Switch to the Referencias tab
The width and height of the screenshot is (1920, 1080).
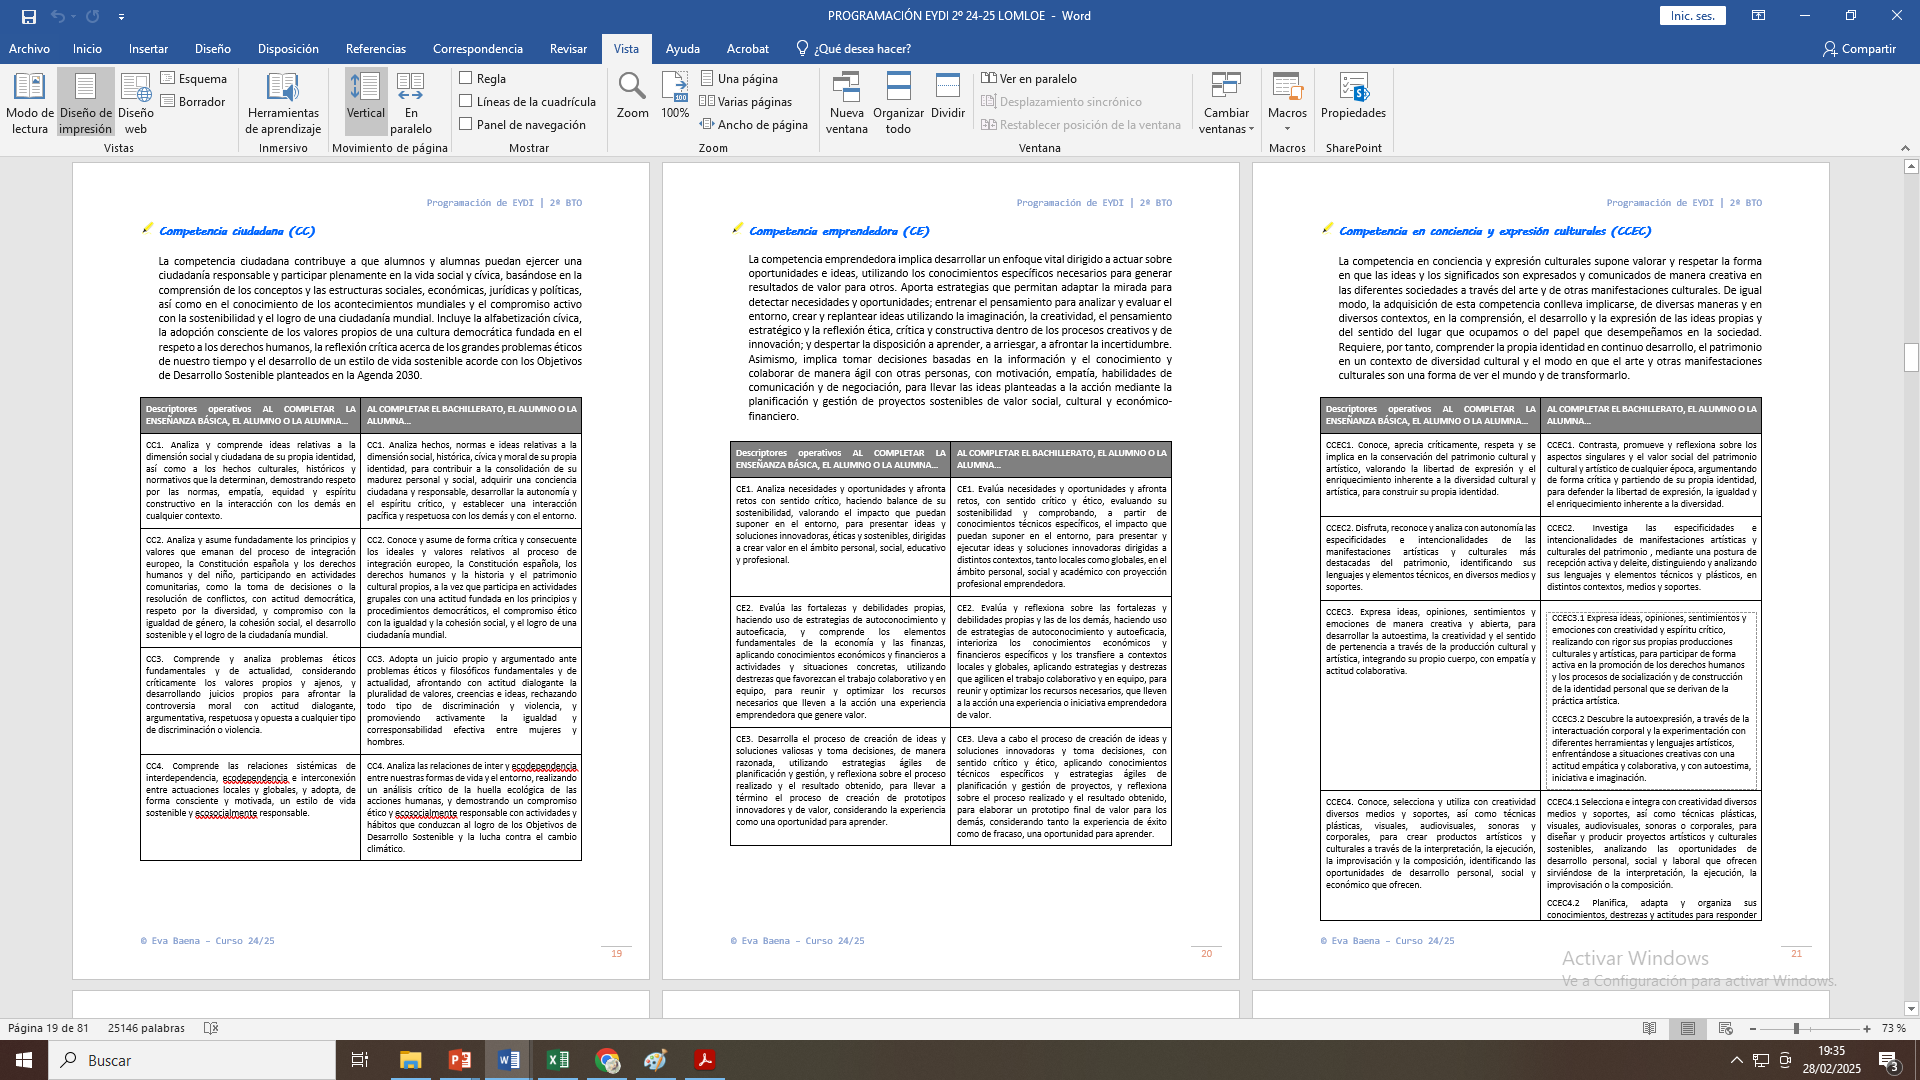click(375, 48)
